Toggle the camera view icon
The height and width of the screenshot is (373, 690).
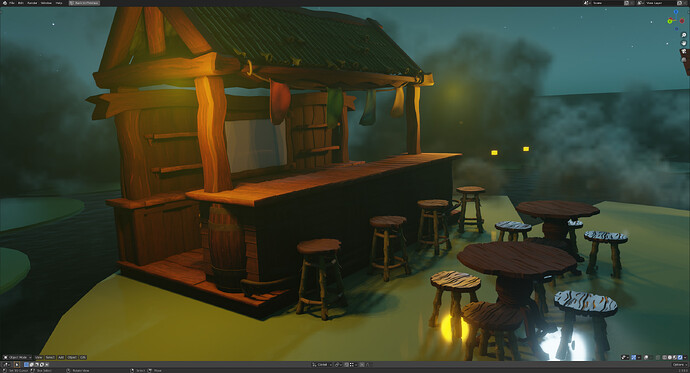pyautogui.click(x=684, y=51)
